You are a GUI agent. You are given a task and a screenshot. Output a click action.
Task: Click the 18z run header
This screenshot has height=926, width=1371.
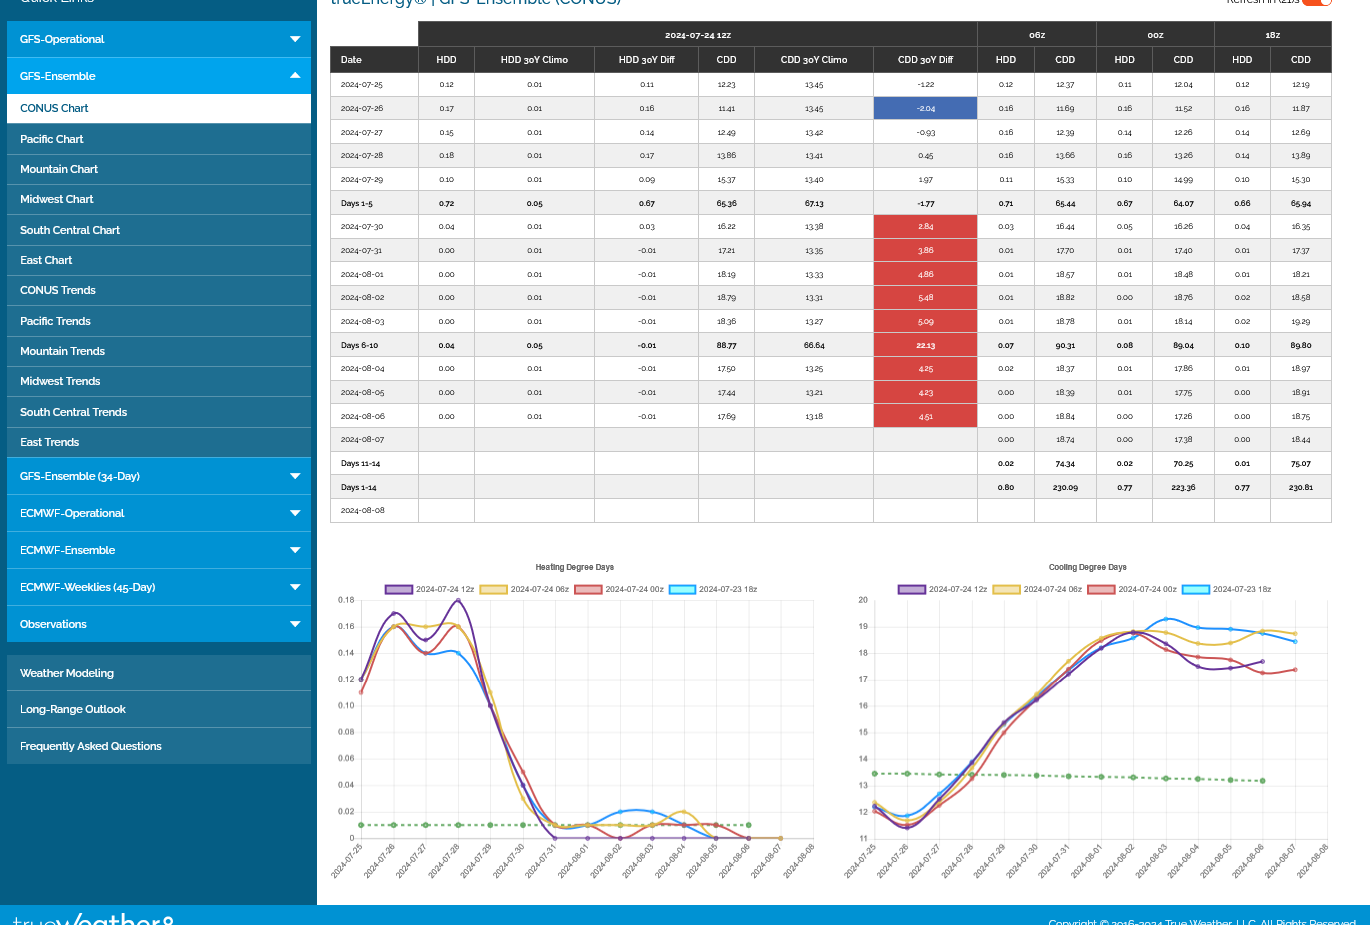1273,35
